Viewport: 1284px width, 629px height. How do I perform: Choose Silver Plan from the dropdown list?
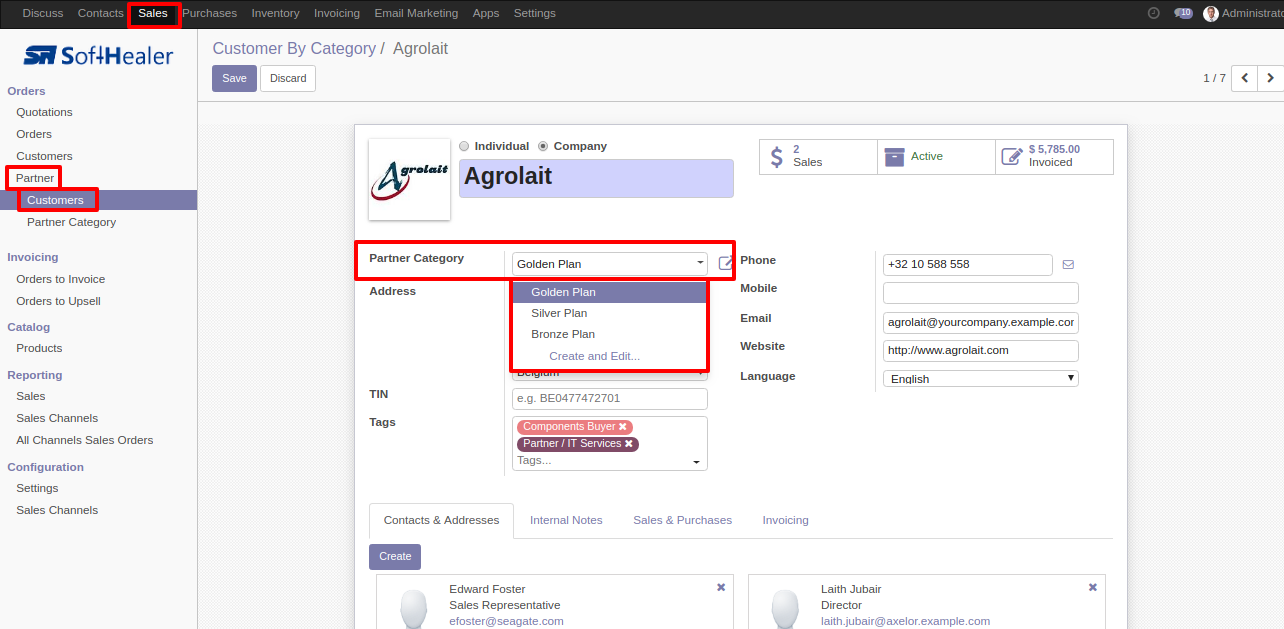pos(609,313)
